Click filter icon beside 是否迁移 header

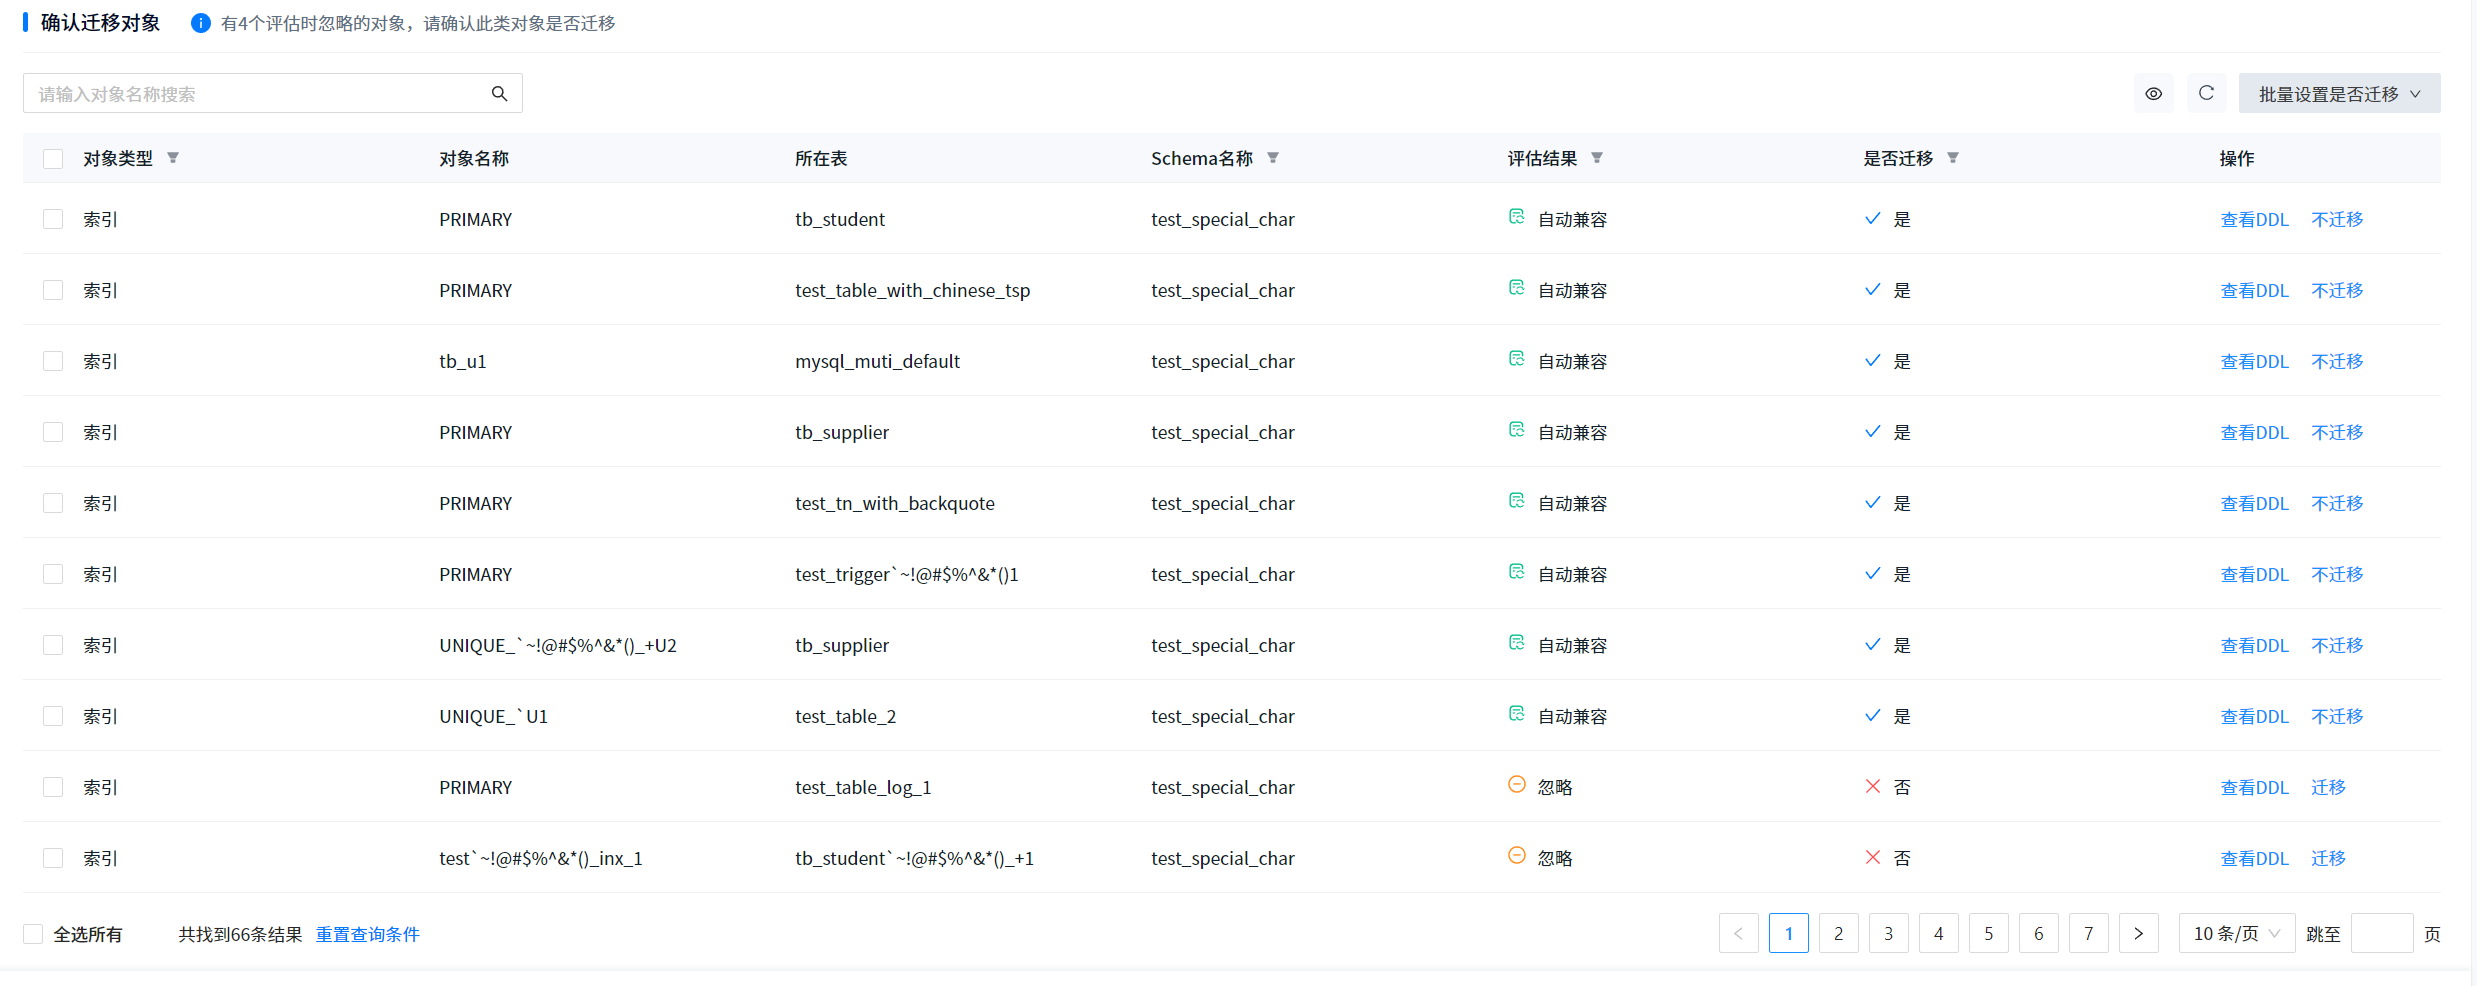pyautogui.click(x=1953, y=158)
